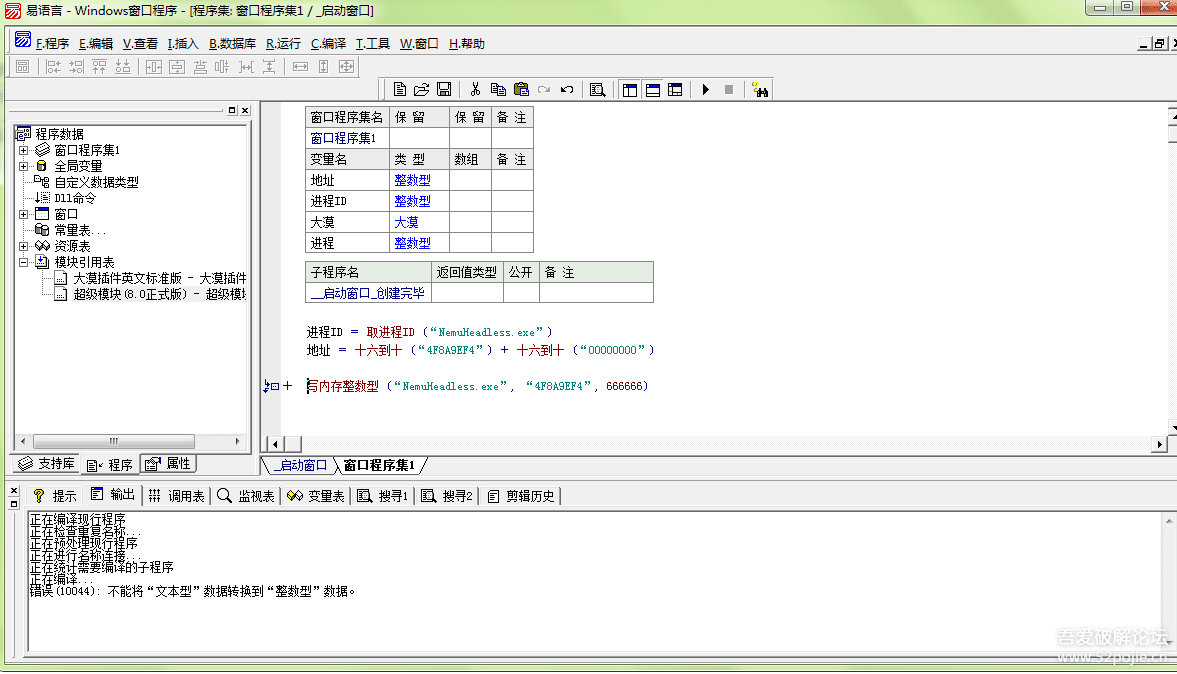Viewport: 1177px width, 674px height.
Task: Open the F.程序 menu
Action: coord(53,44)
